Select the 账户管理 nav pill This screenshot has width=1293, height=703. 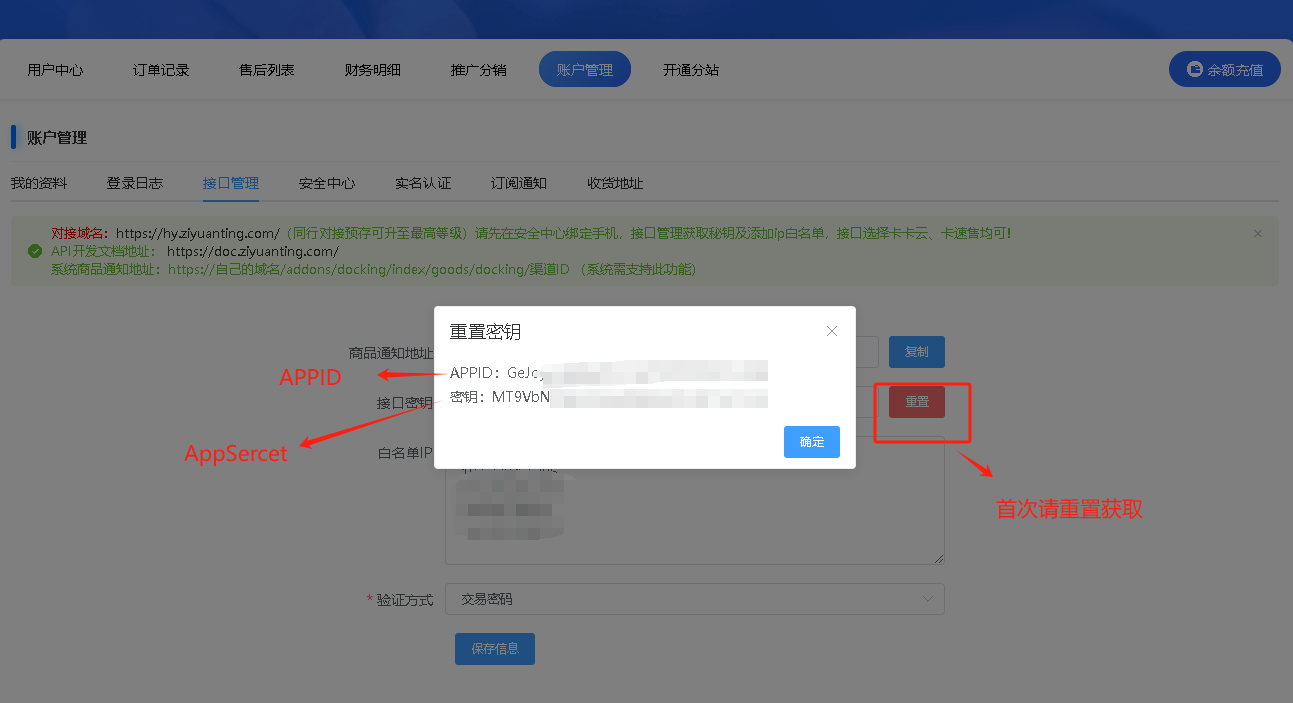585,70
